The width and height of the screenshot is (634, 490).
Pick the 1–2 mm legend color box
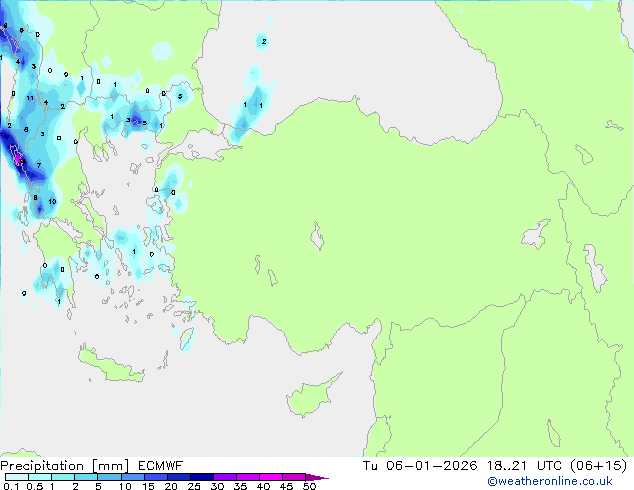(63, 477)
